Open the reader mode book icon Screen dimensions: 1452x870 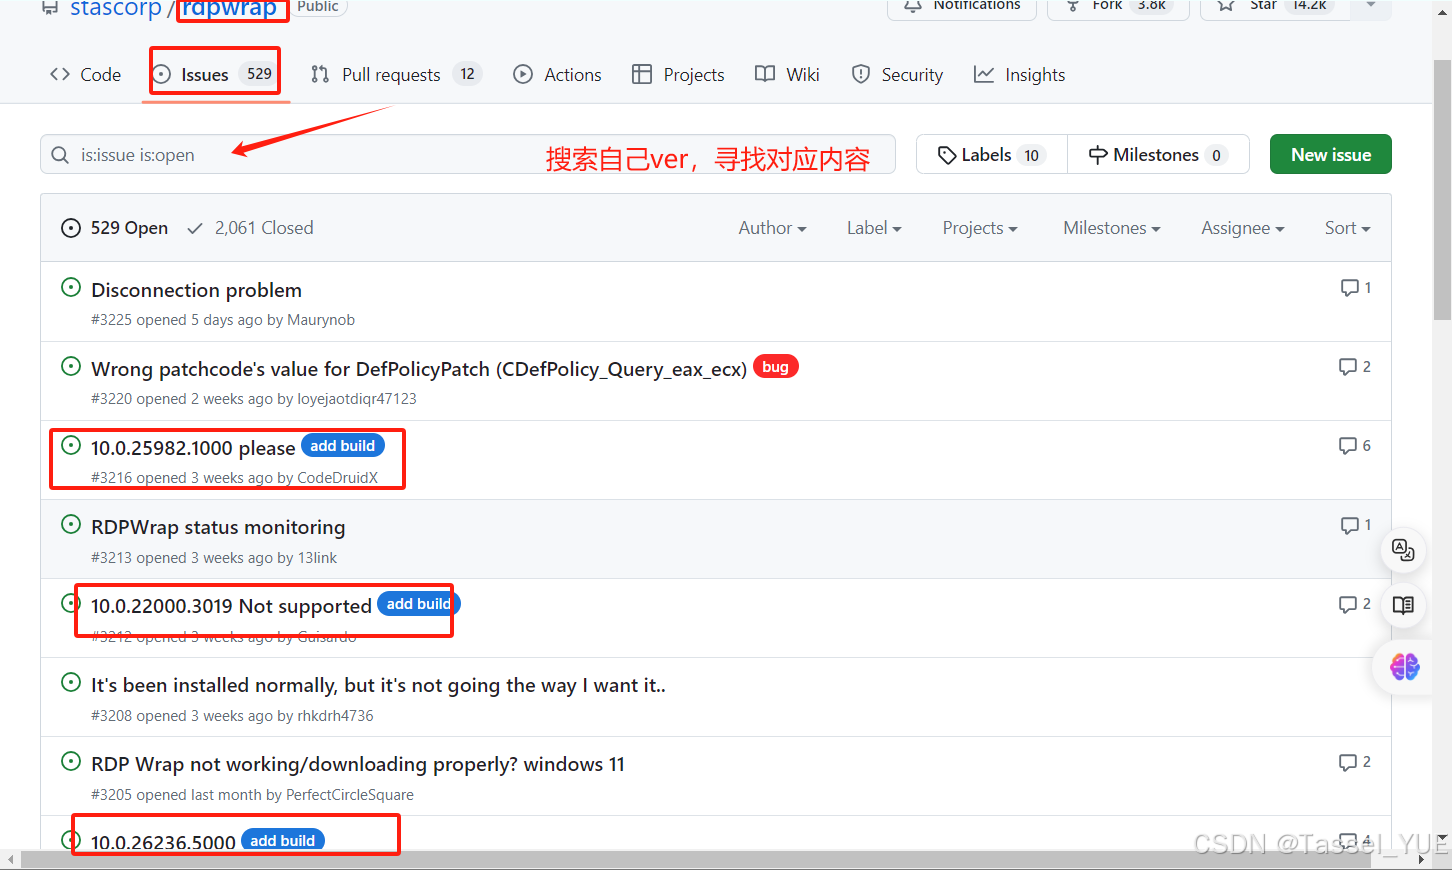pyautogui.click(x=1403, y=605)
